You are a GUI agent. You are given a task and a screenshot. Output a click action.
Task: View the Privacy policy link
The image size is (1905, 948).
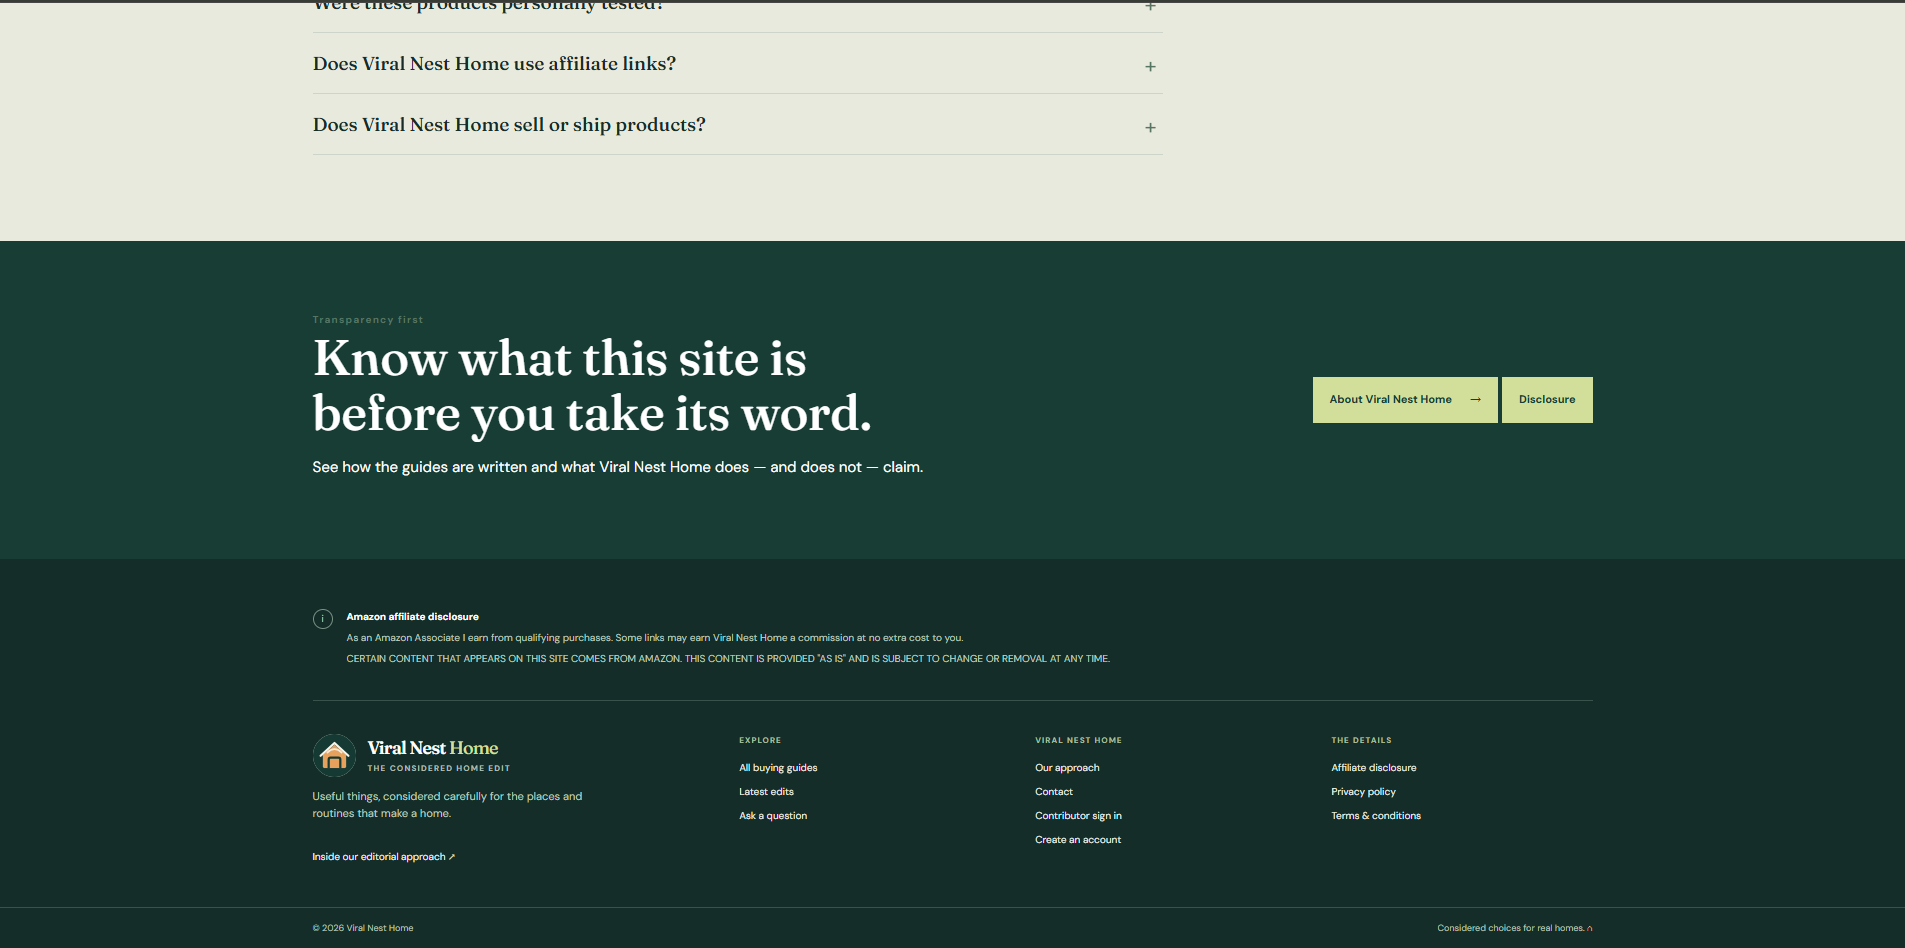click(1363, 792)
